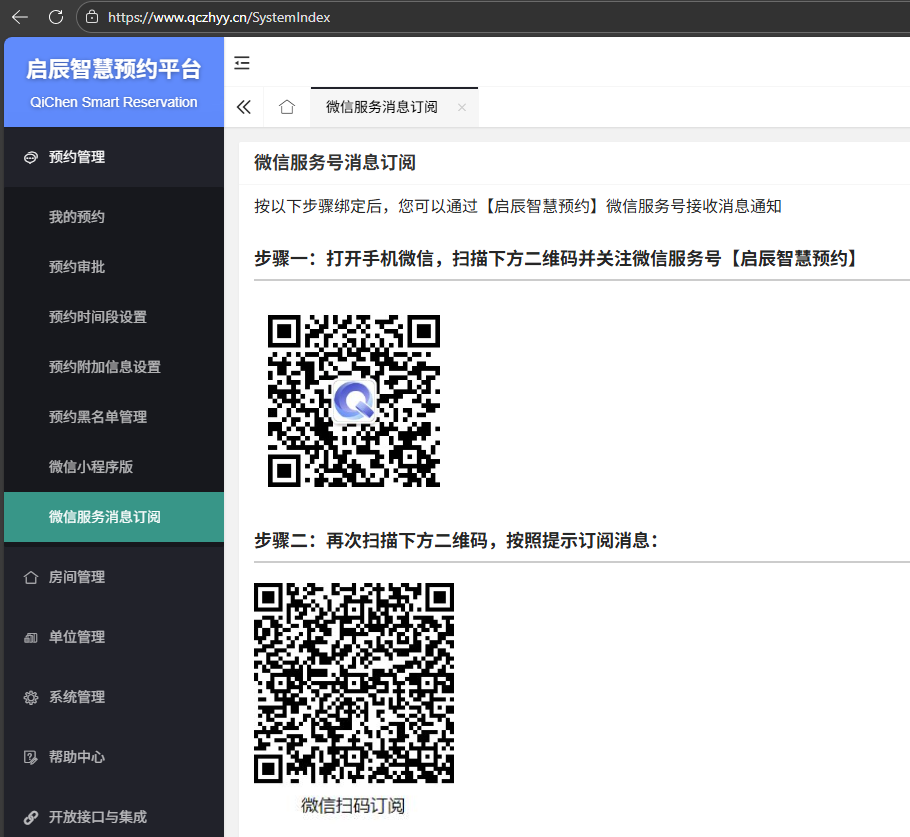Click the browser back arrow
This screenshot has width=910, height=837.
tap(20, 17)
